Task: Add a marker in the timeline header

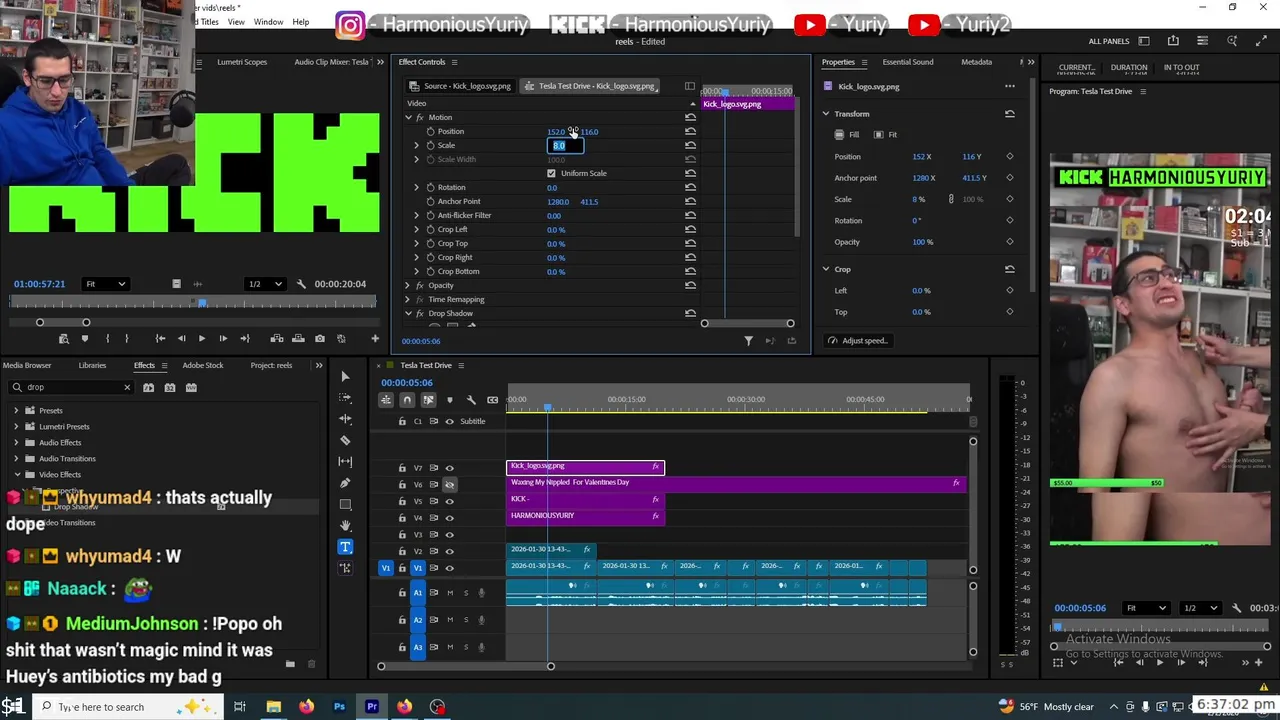Action: click(x=449, y=400)
